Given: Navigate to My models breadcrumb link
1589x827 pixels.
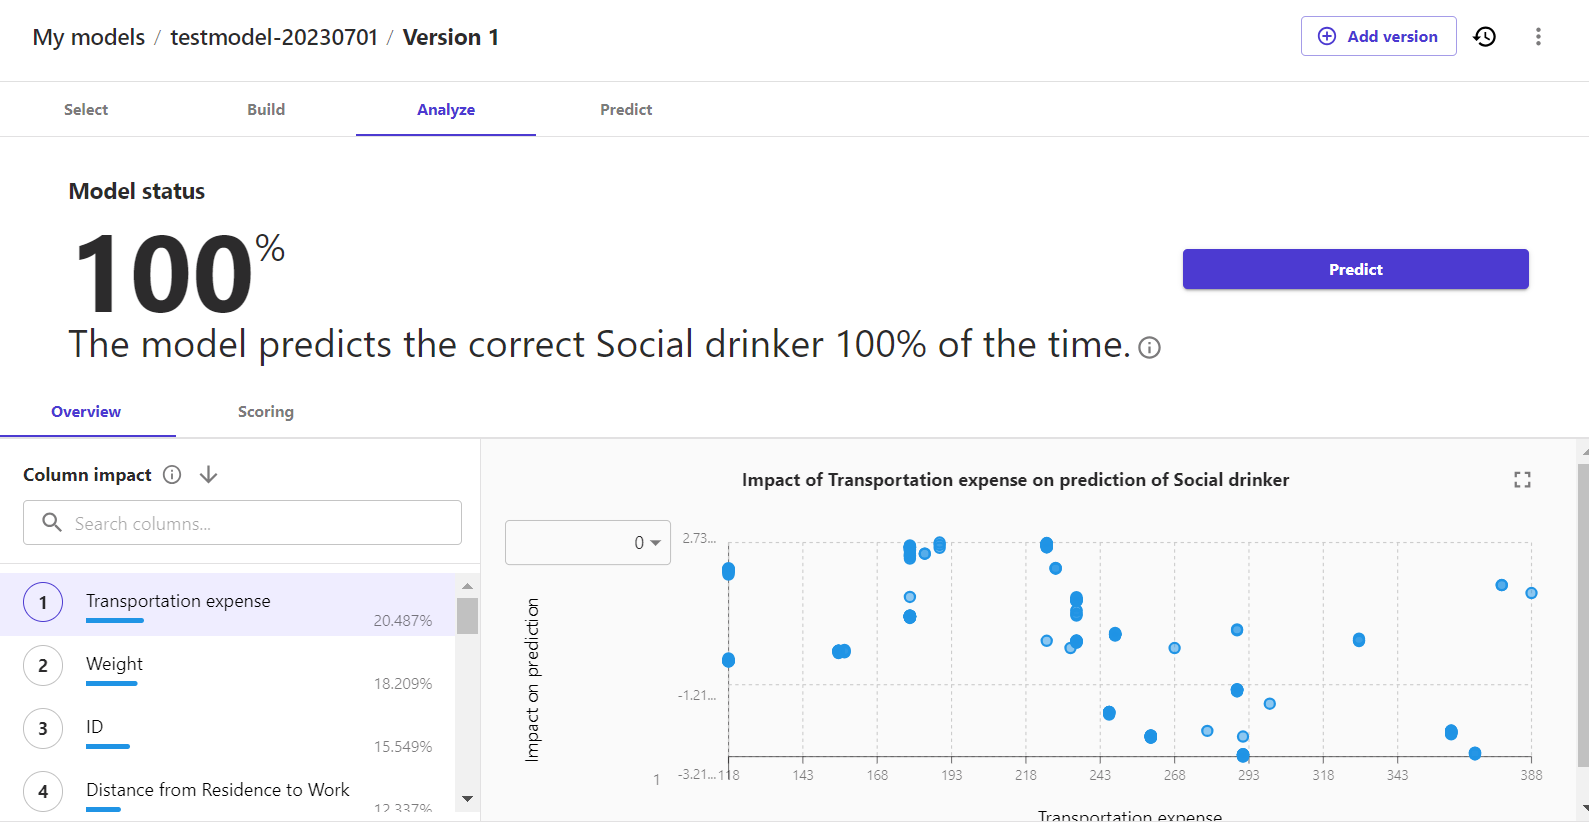Looking at the screenshot, I should (x=89, y=38).
